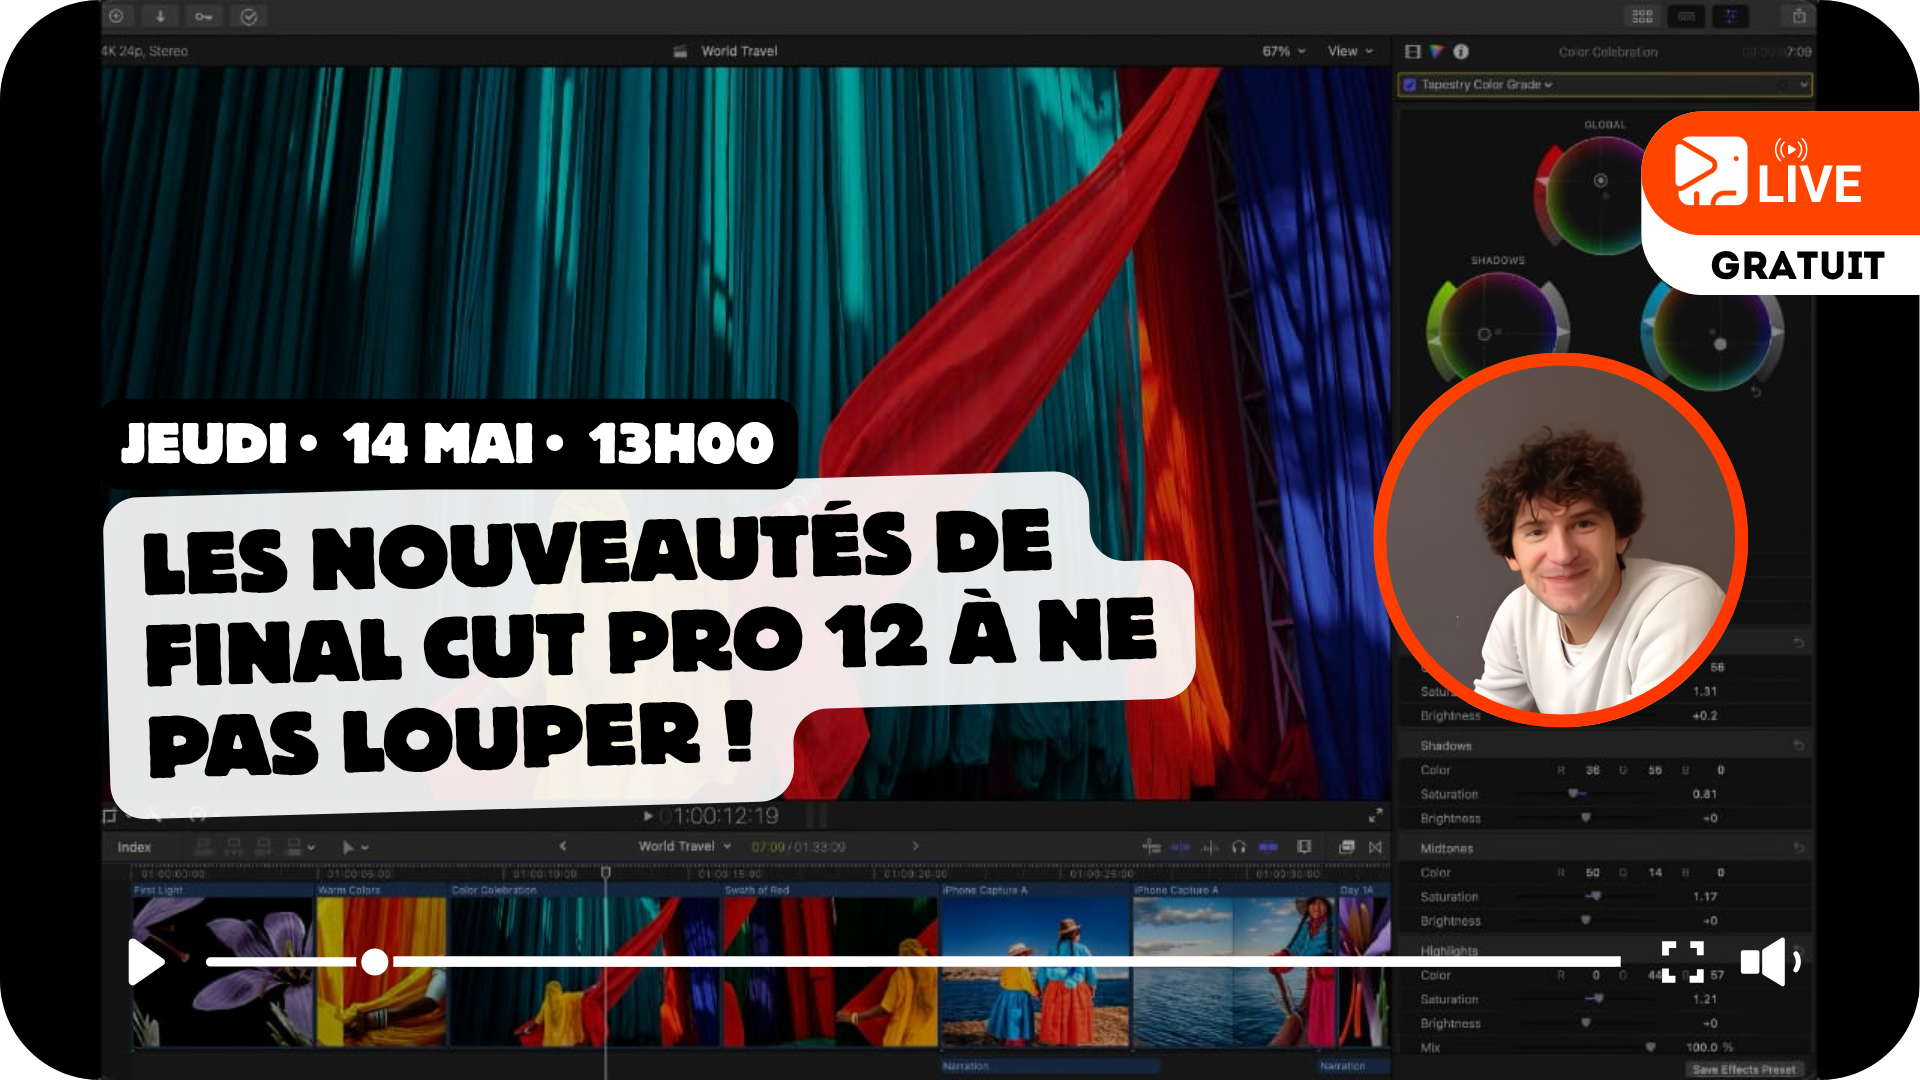The width and height of the screenshot is (1920, 1080).
Task: Open the info inspector icon
Action: point(1461,51)
